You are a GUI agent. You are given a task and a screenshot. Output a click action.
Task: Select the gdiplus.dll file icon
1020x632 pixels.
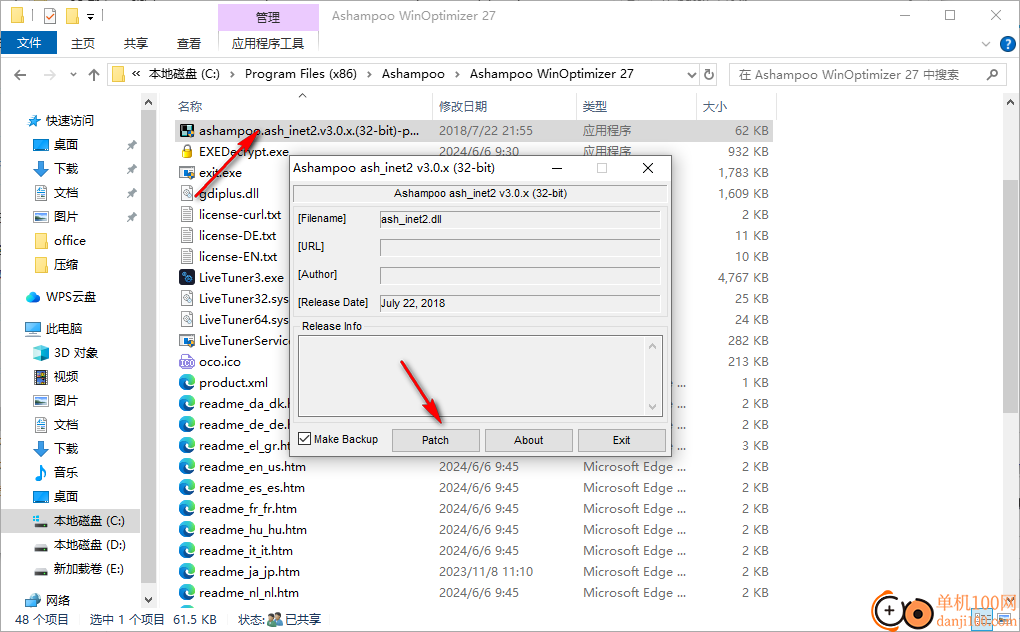pos(187,193)
